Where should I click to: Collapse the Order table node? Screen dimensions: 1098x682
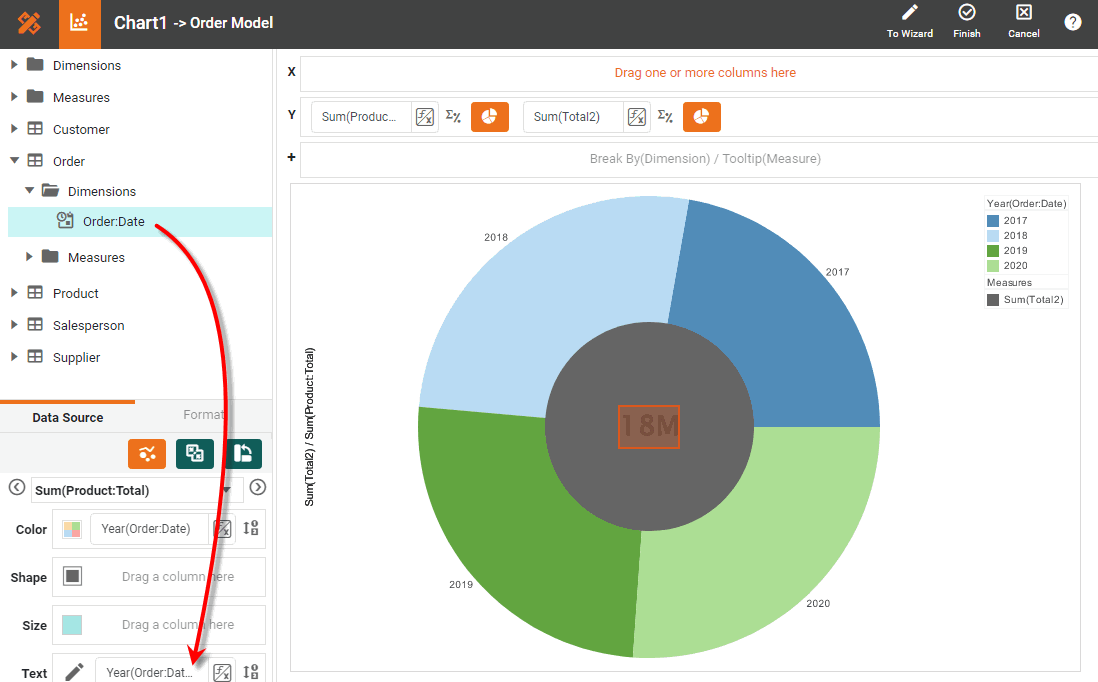14,161
